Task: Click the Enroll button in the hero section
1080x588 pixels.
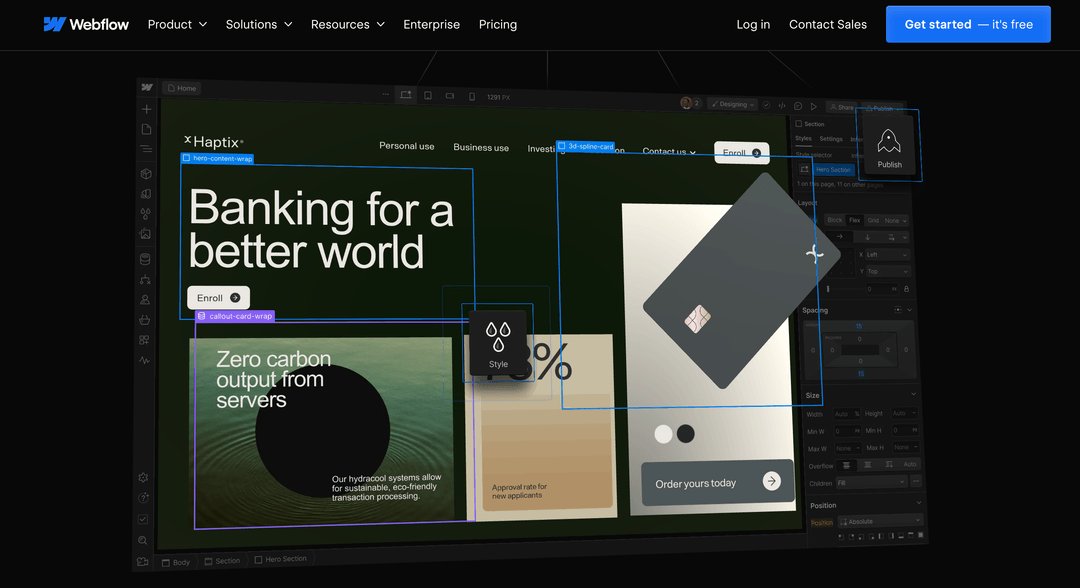Action: (218, 297)
